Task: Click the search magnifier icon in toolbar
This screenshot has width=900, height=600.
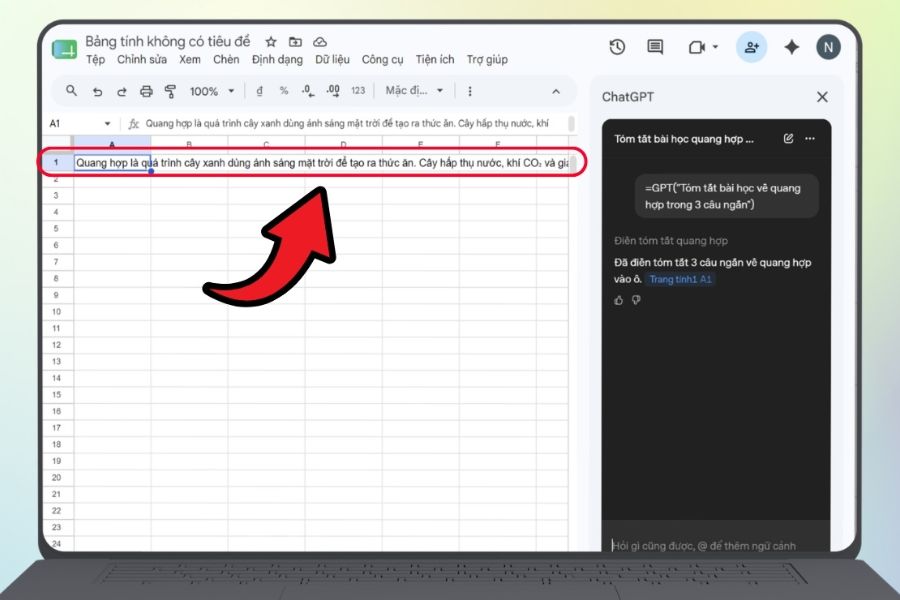Action: click(x=71, y=91)
